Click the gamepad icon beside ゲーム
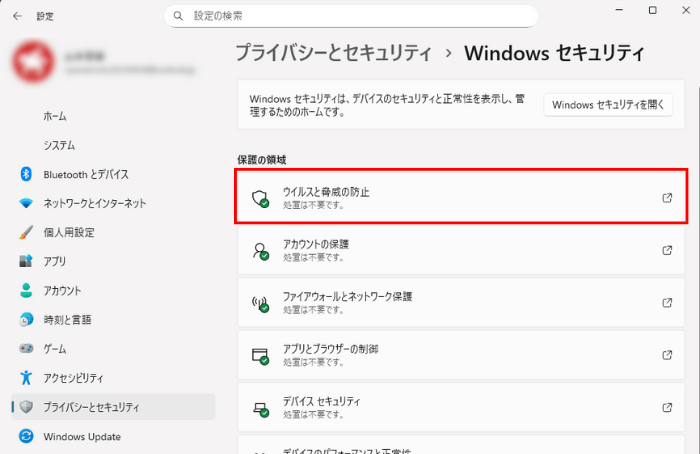 tap(26, 348)
